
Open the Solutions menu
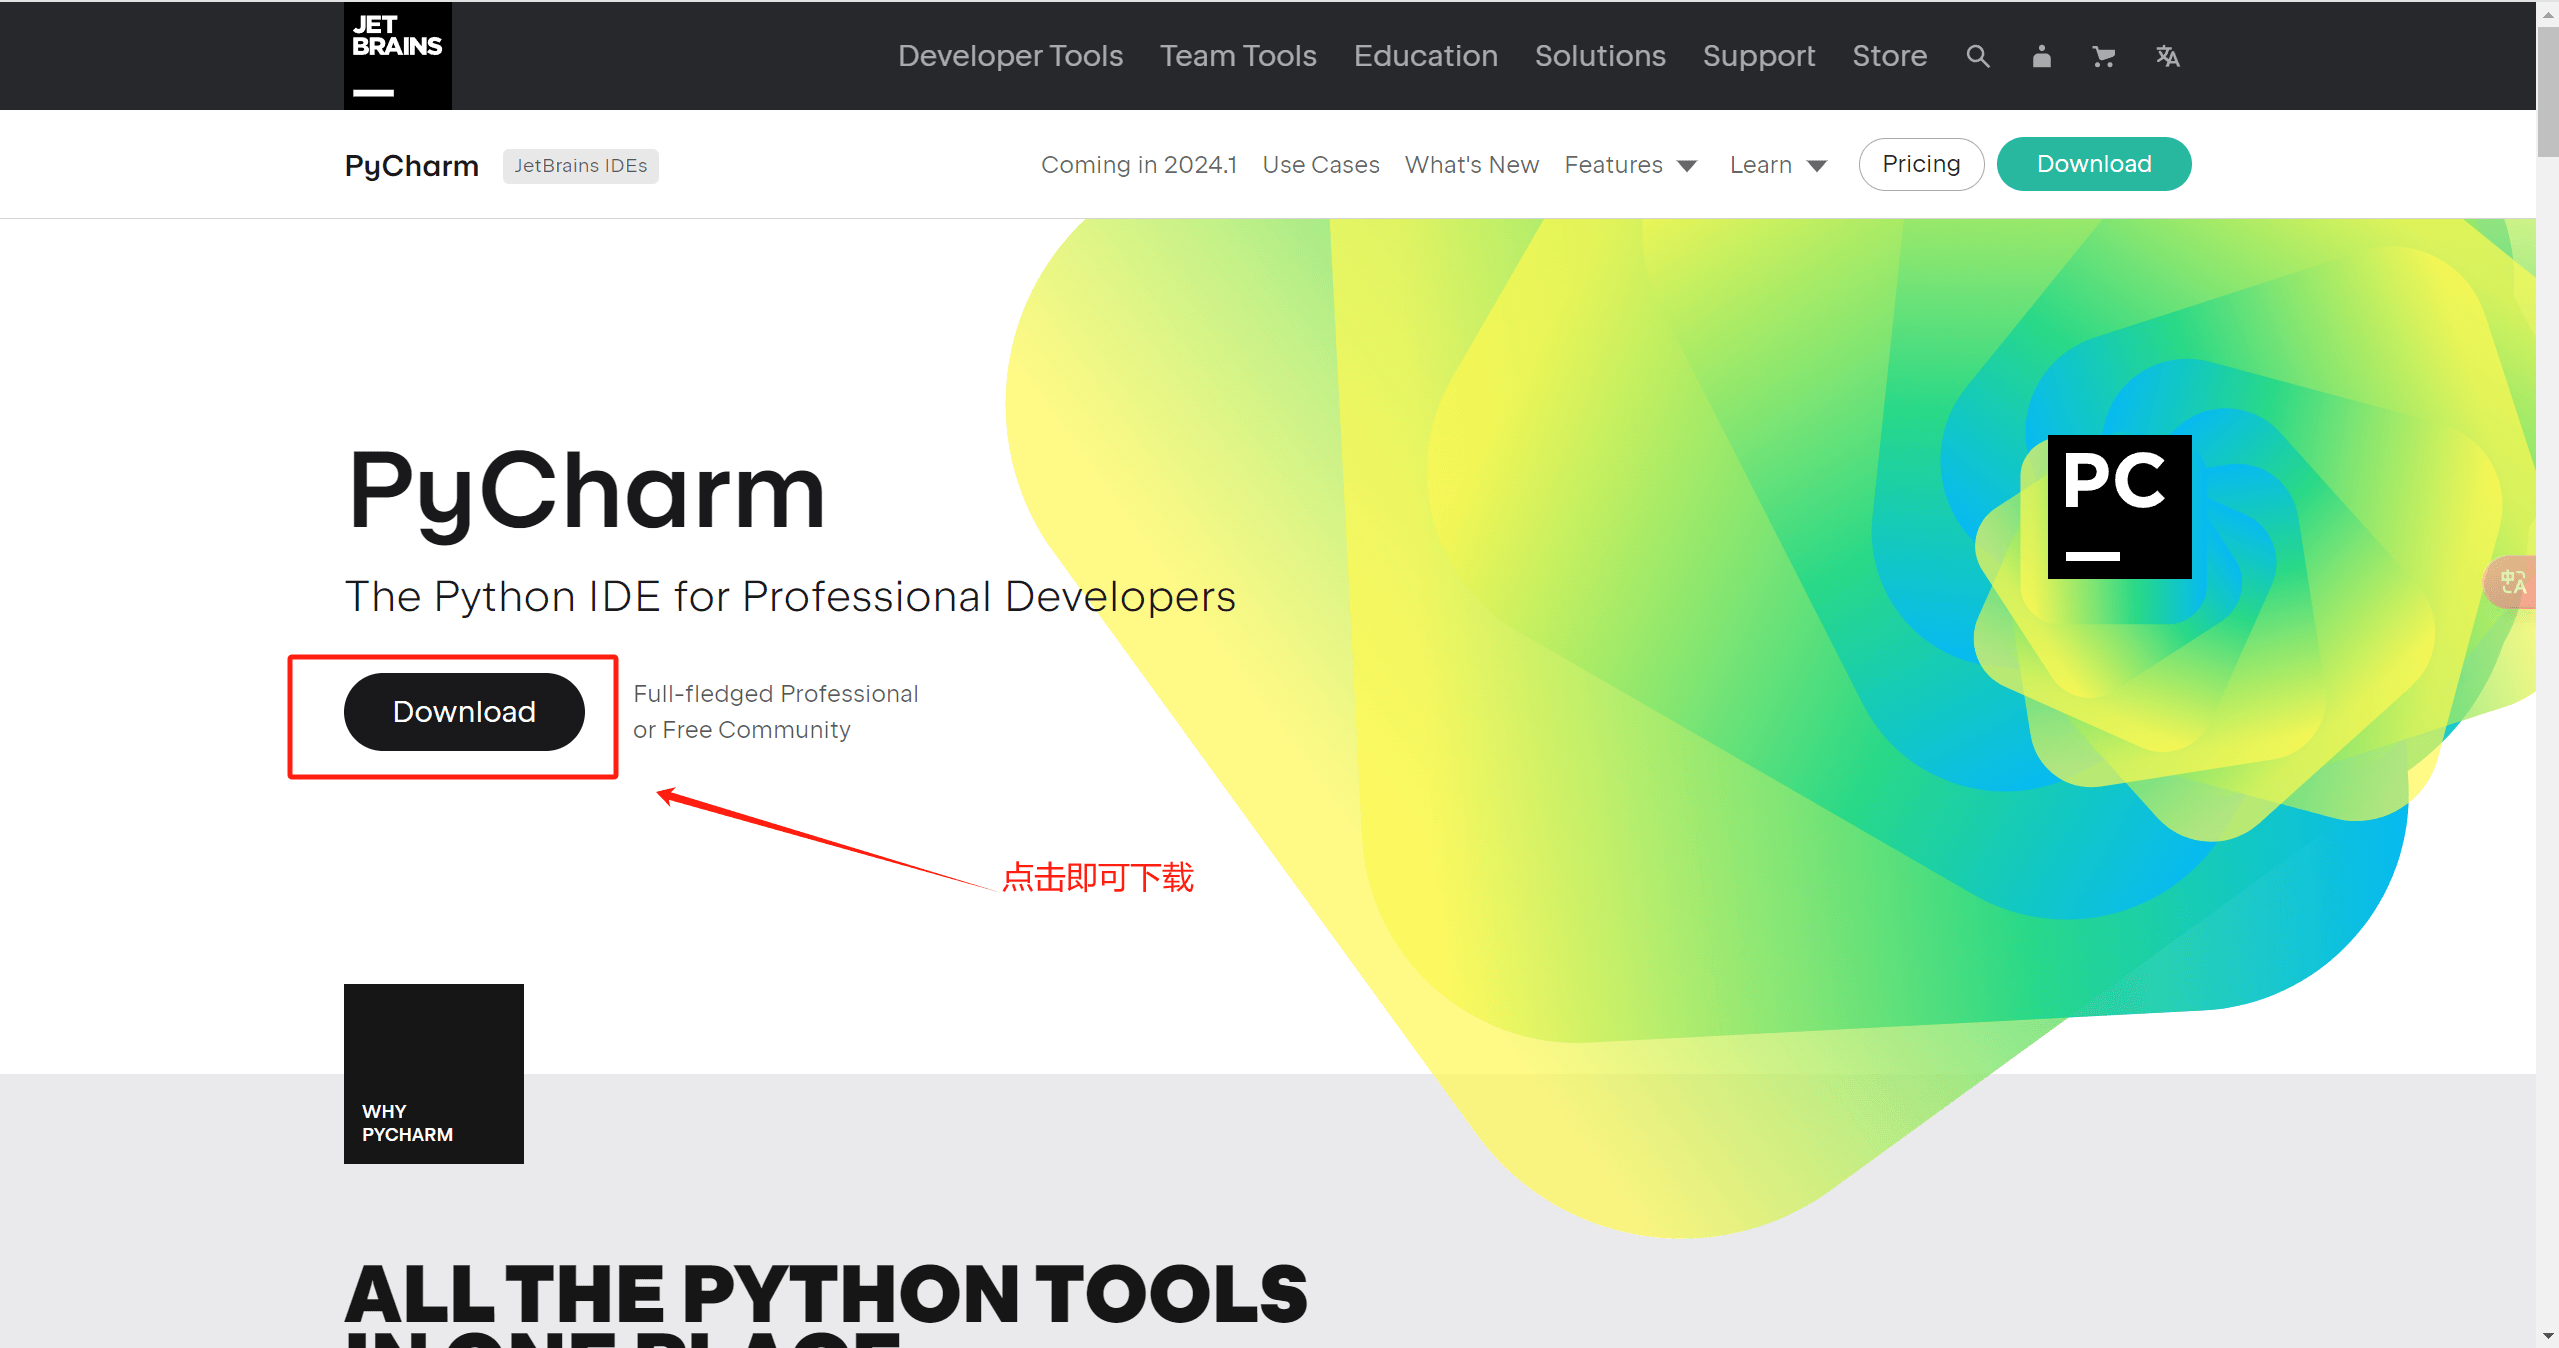pyautogui.click(x=1600, y=56)
